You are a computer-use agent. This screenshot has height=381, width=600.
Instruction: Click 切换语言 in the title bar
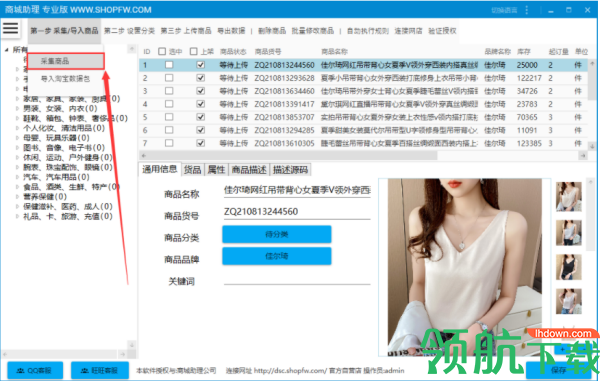504,10
